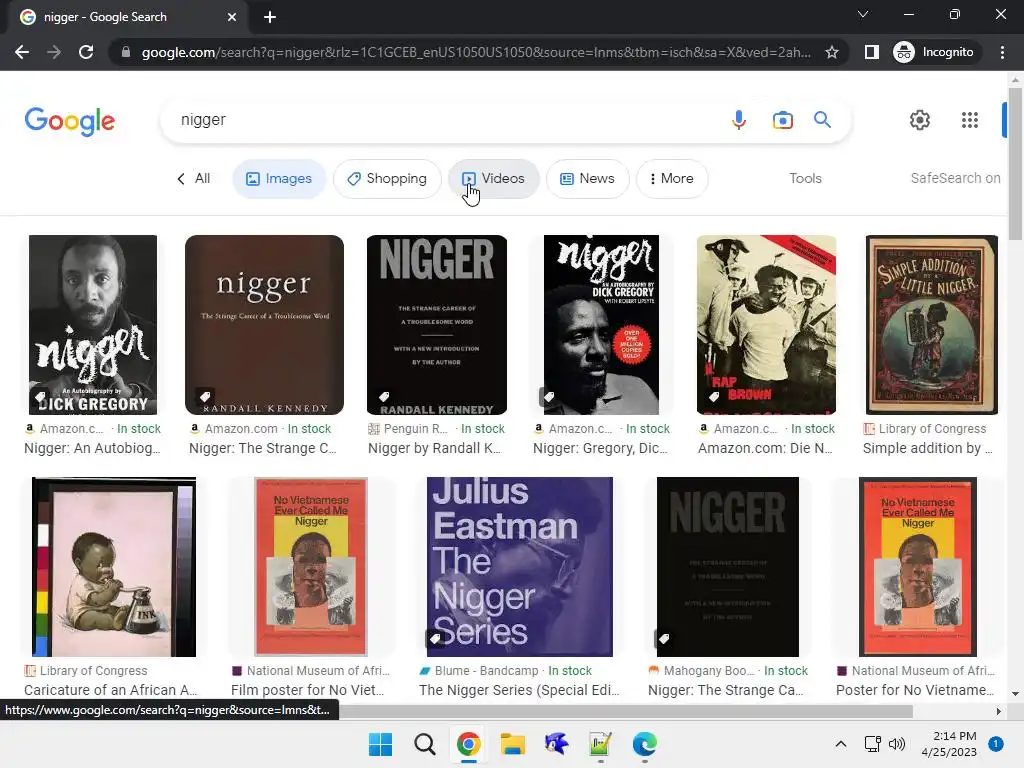This screenshot has width=1024, height=768.
Task: Click the Sonic character taskbar icon
Action: (556, 744)
